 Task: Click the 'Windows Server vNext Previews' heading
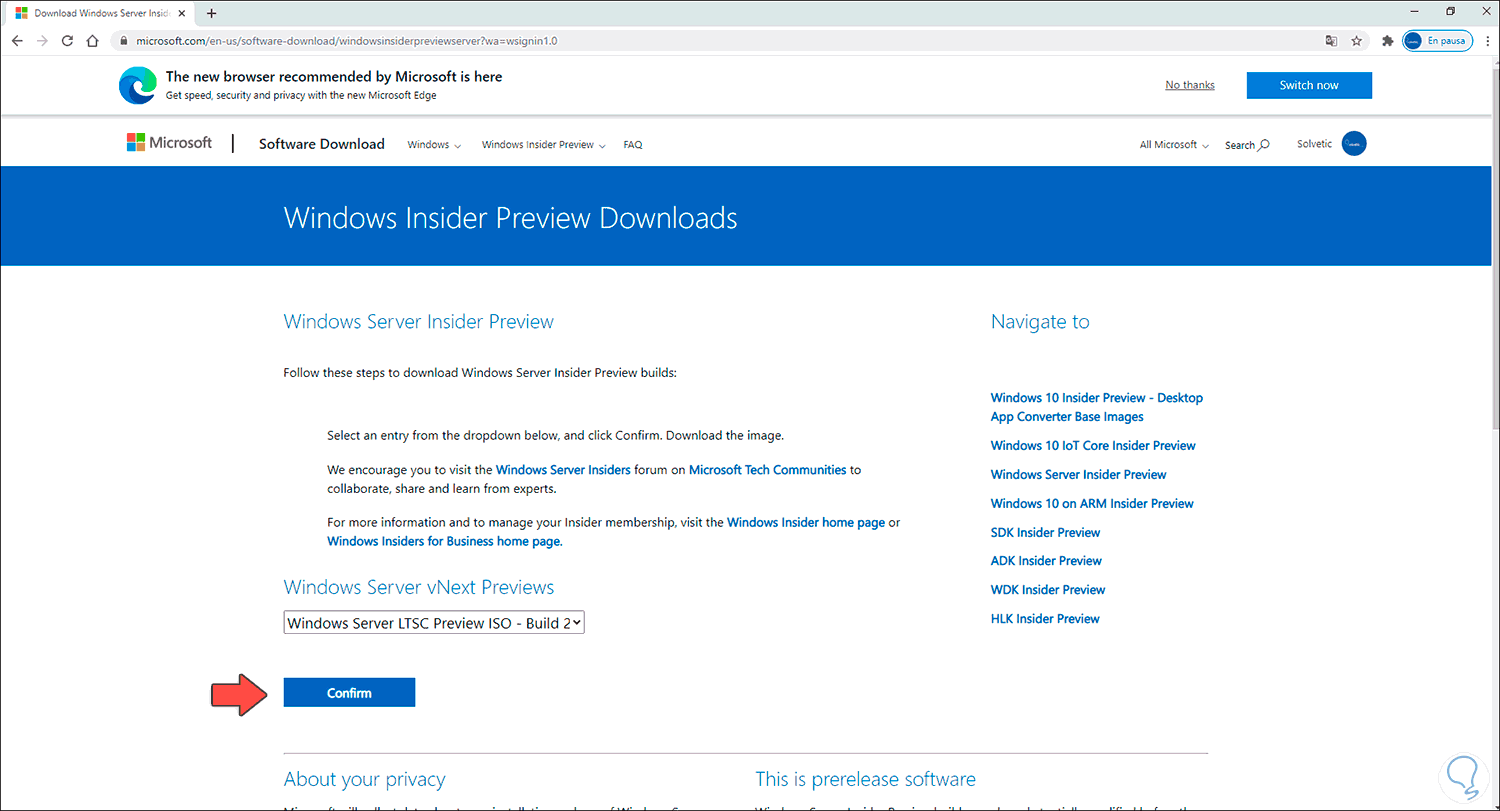click(x=419, y=587)
